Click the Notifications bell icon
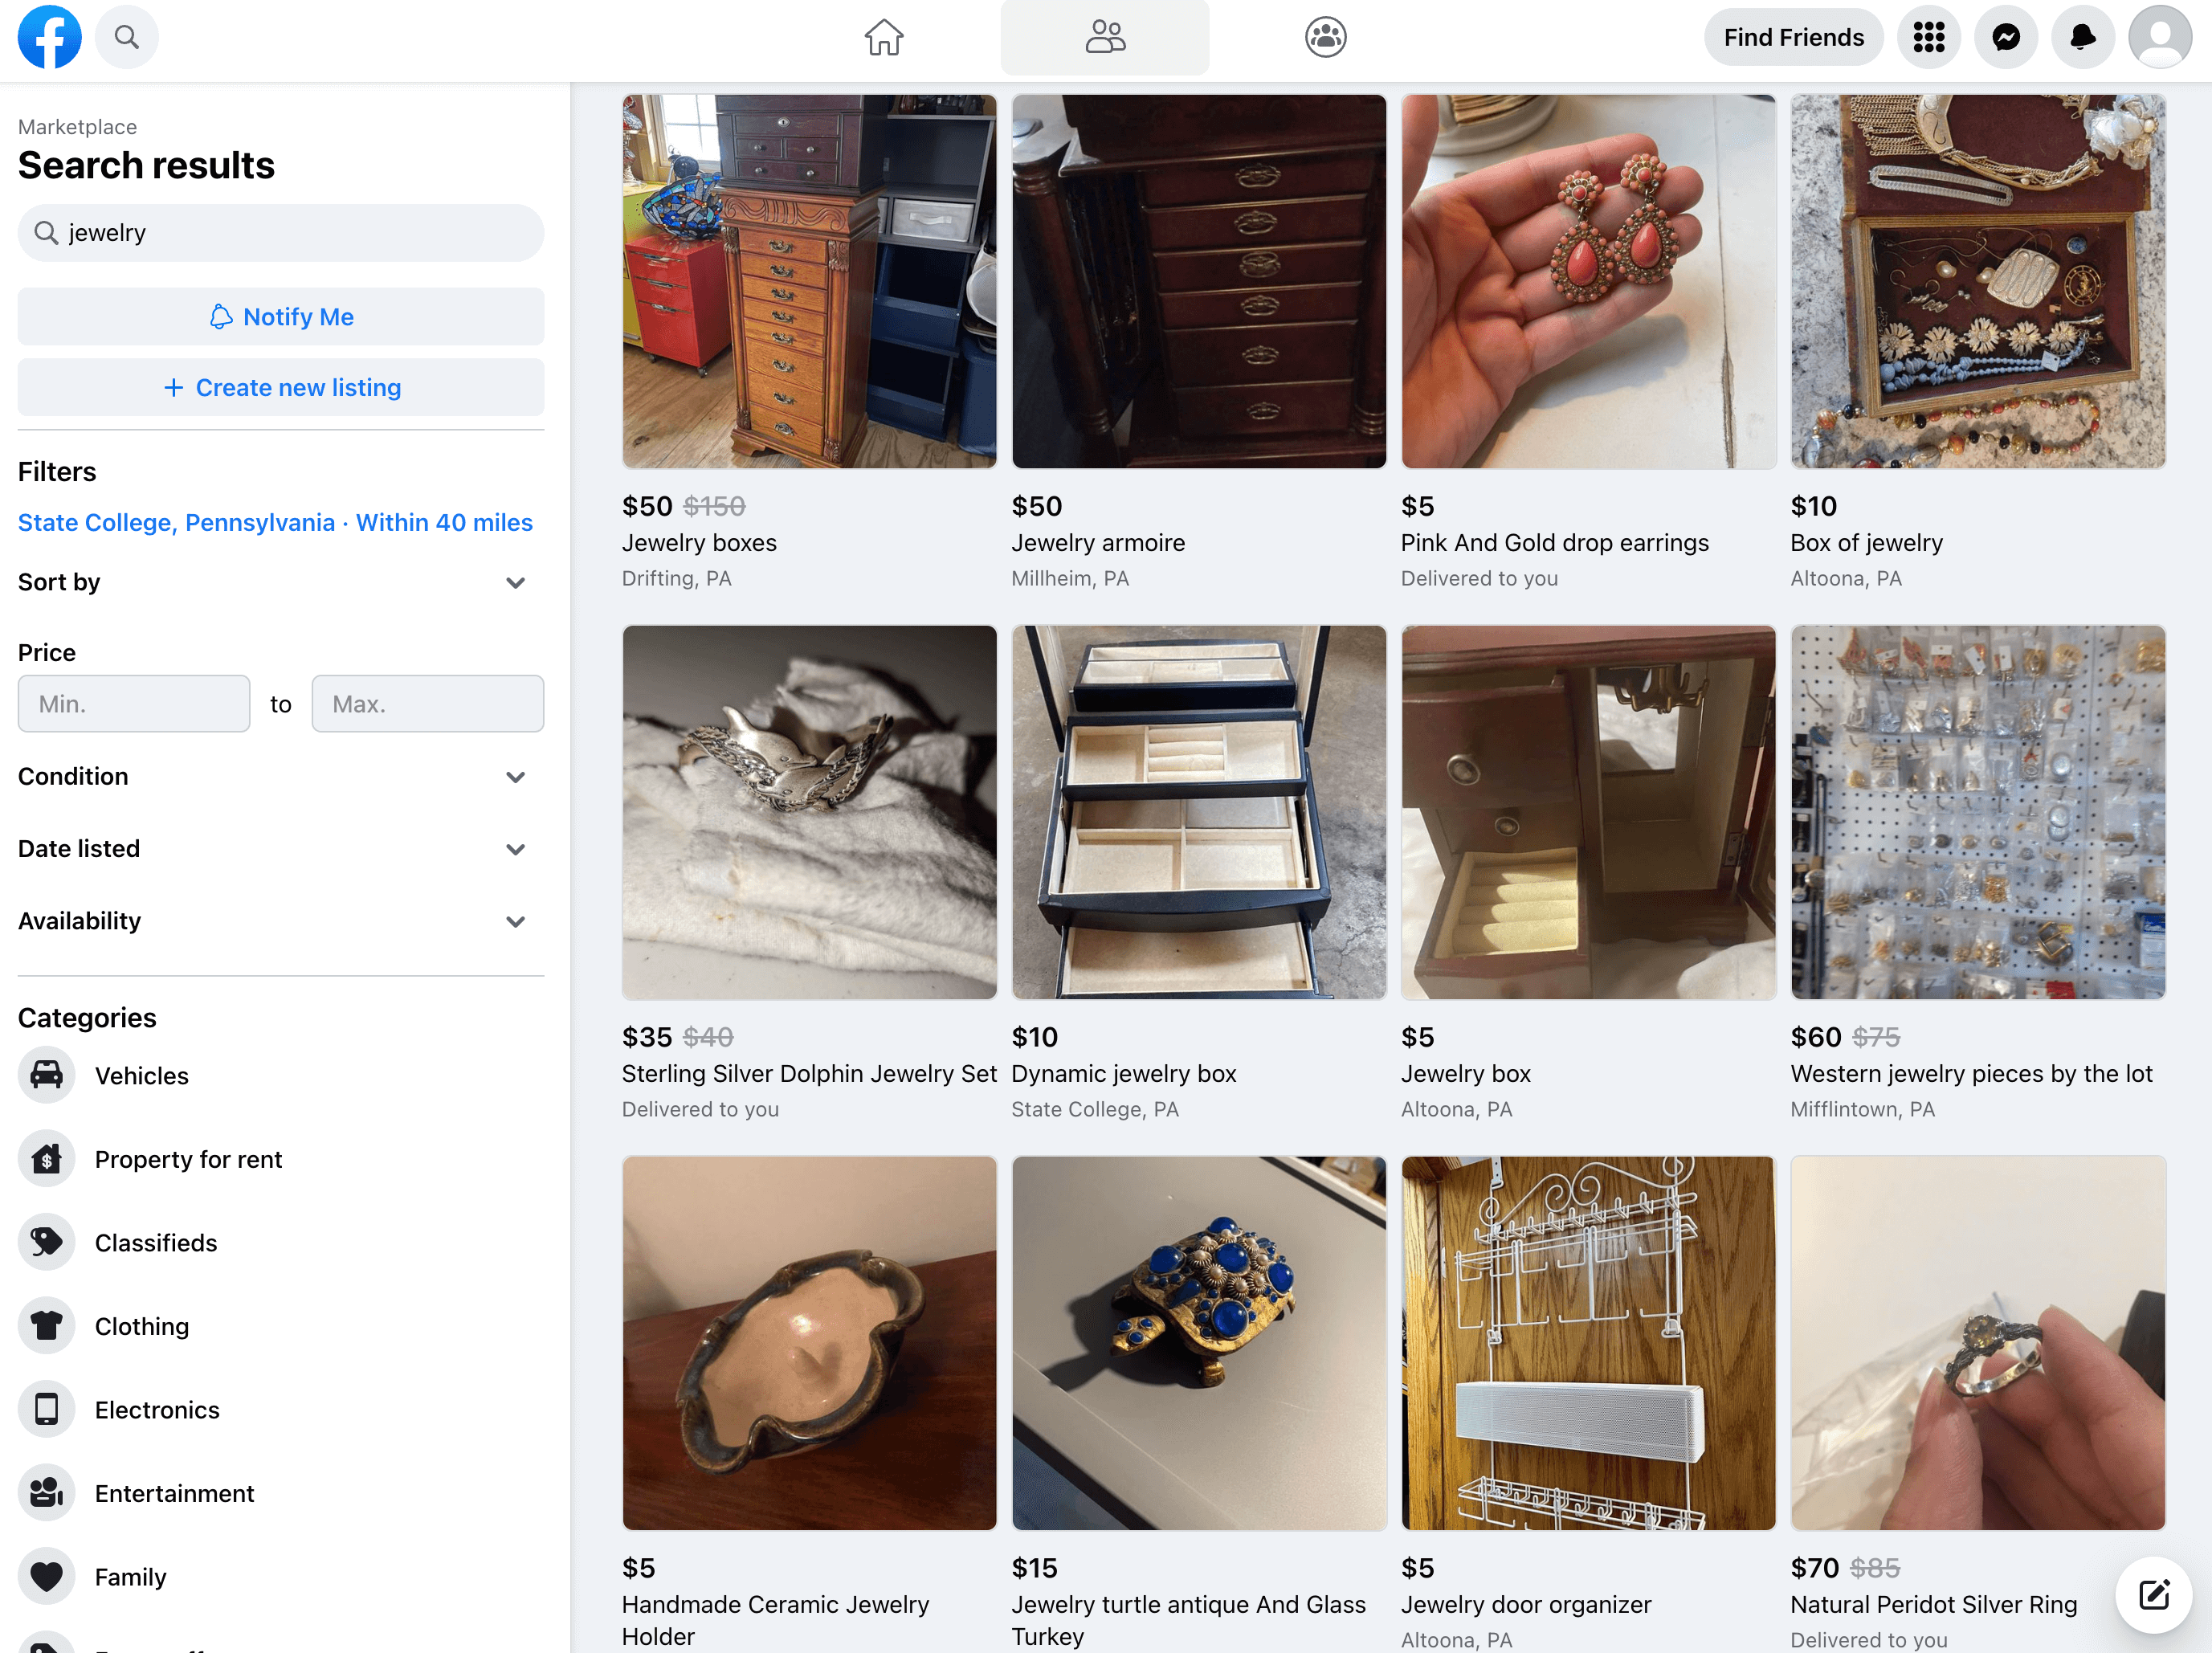Image resolution: width=2212 pixels, height=1653 pixels. click(2082, 35)
